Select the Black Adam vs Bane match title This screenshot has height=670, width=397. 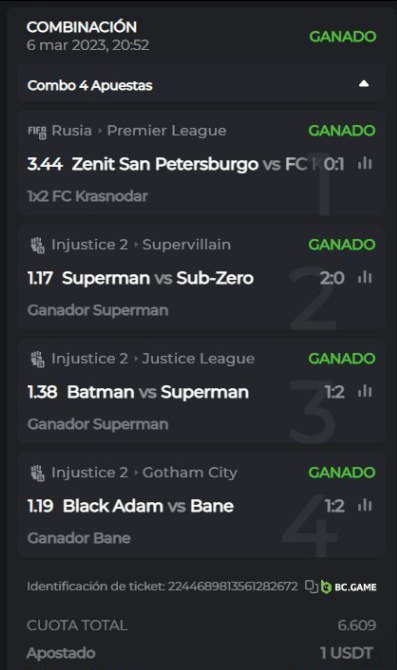(148, 506)
